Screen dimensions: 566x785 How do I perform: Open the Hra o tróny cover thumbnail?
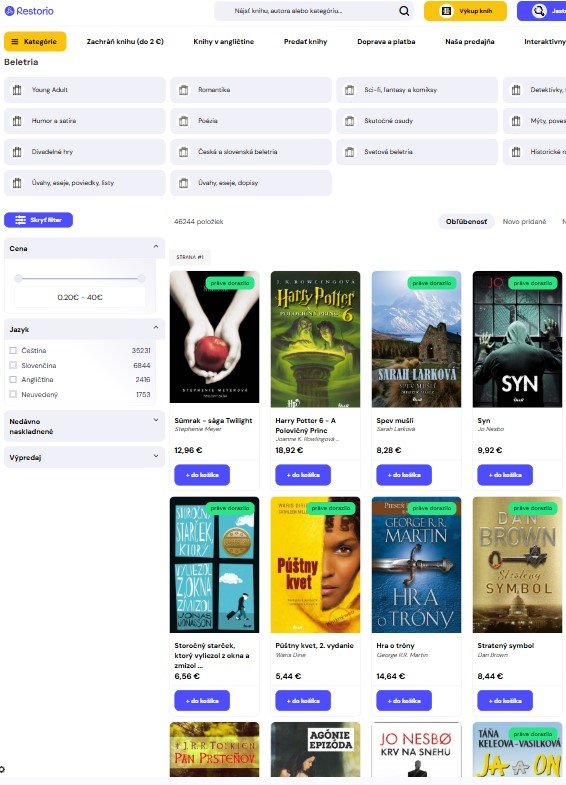(416, 565)
